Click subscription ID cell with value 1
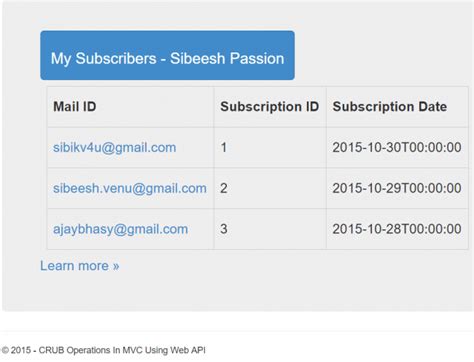The width and height of the screenshot is (474, 362). (270, 147)
